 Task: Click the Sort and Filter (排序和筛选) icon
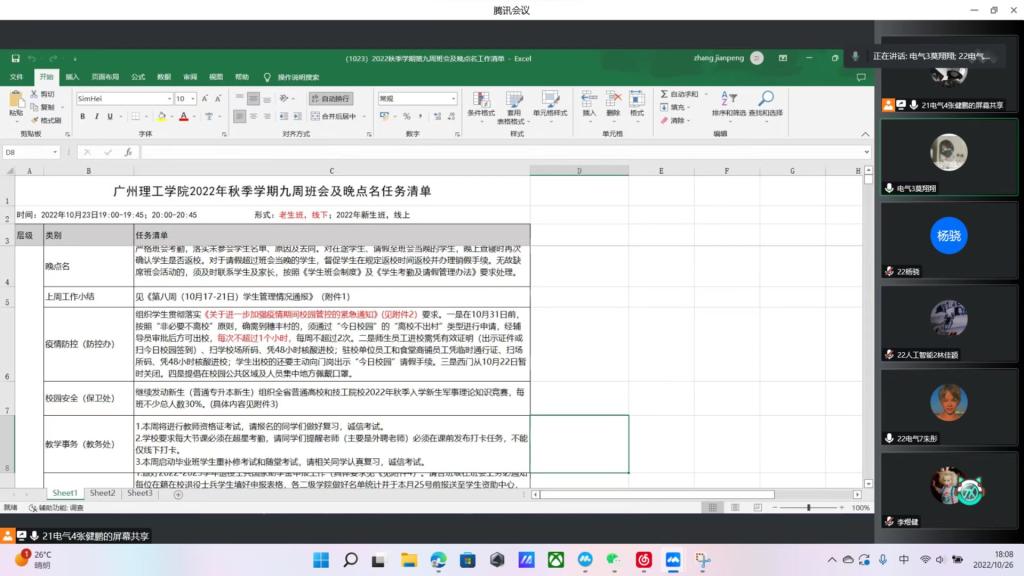tap(727, 99)
